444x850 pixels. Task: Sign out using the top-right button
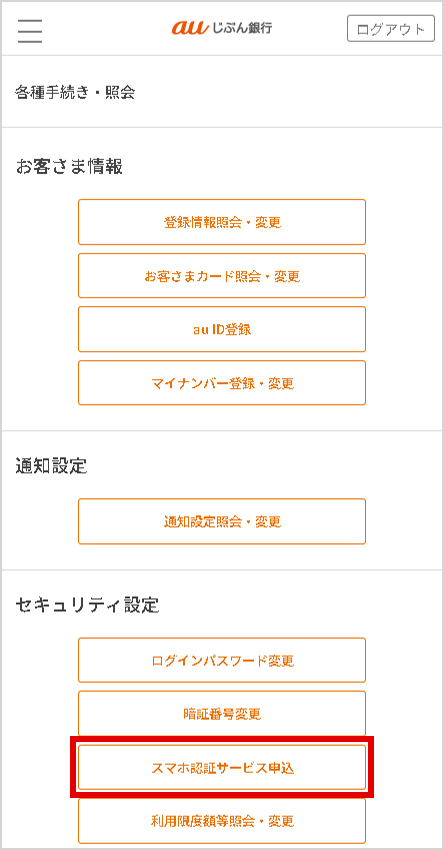391,29
